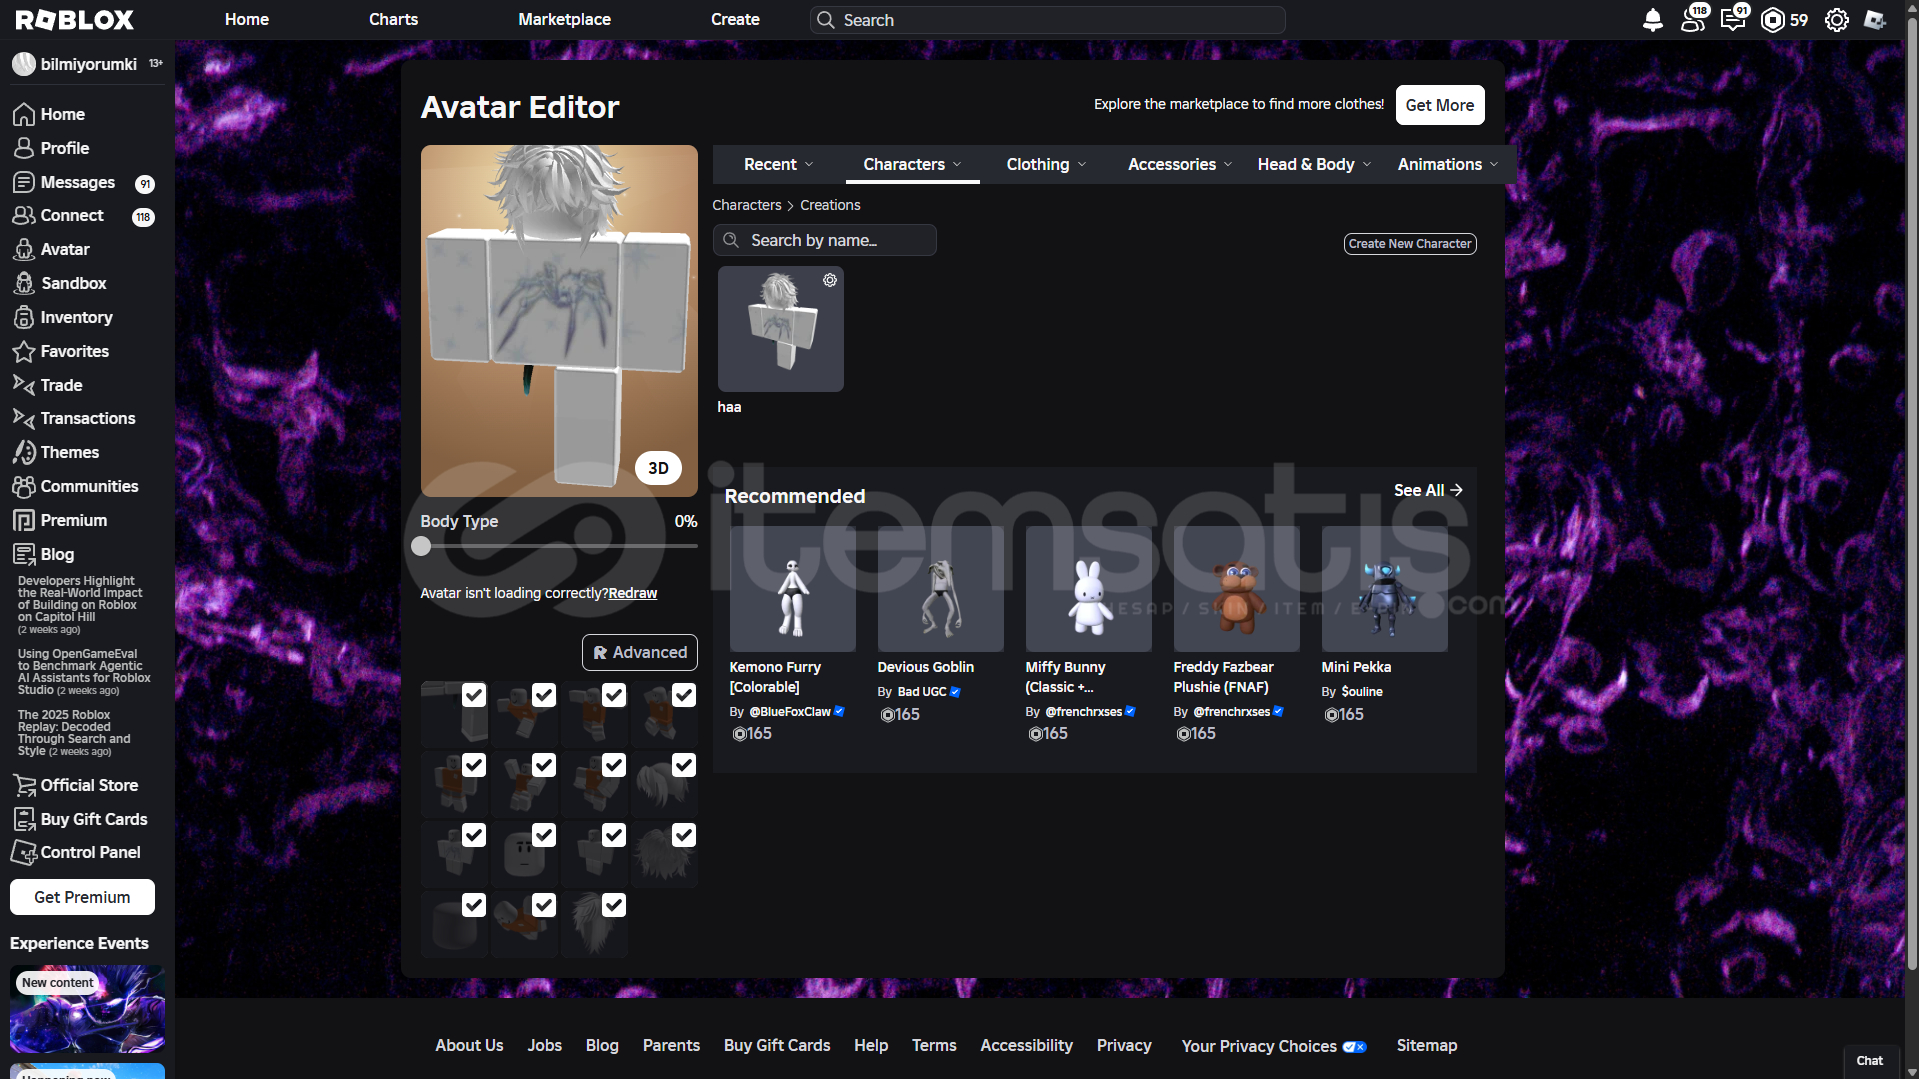1919x1079 pixels.
Task: Open Trade from the sidebar
Action: [x=61, y=385]
